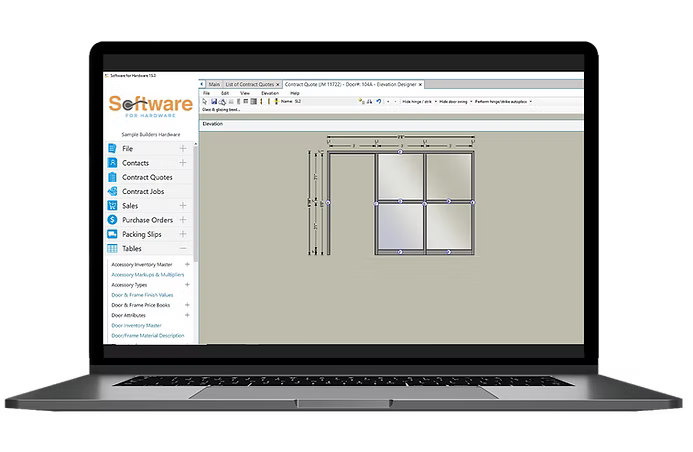Click the Glass & glazing bead button

pos(221,110)
